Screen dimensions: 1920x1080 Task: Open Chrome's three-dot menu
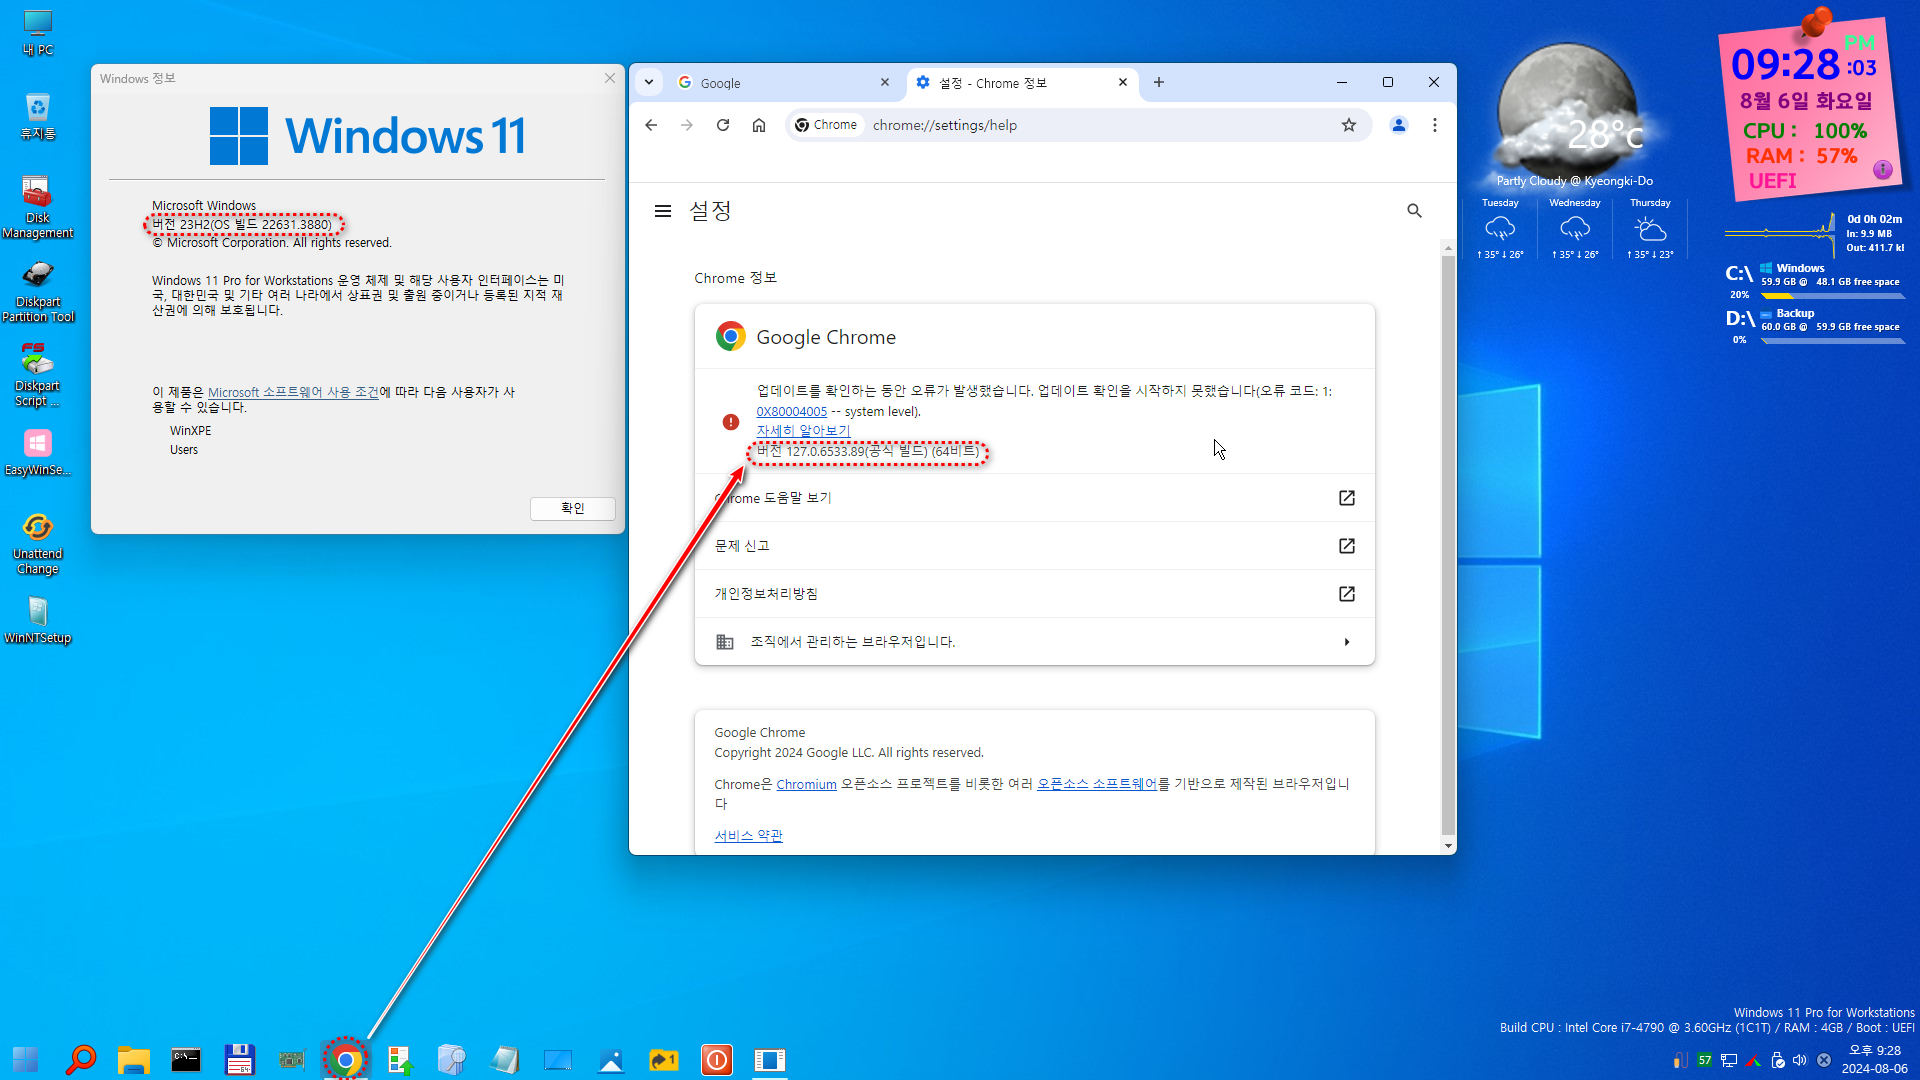click(1435, 125)
